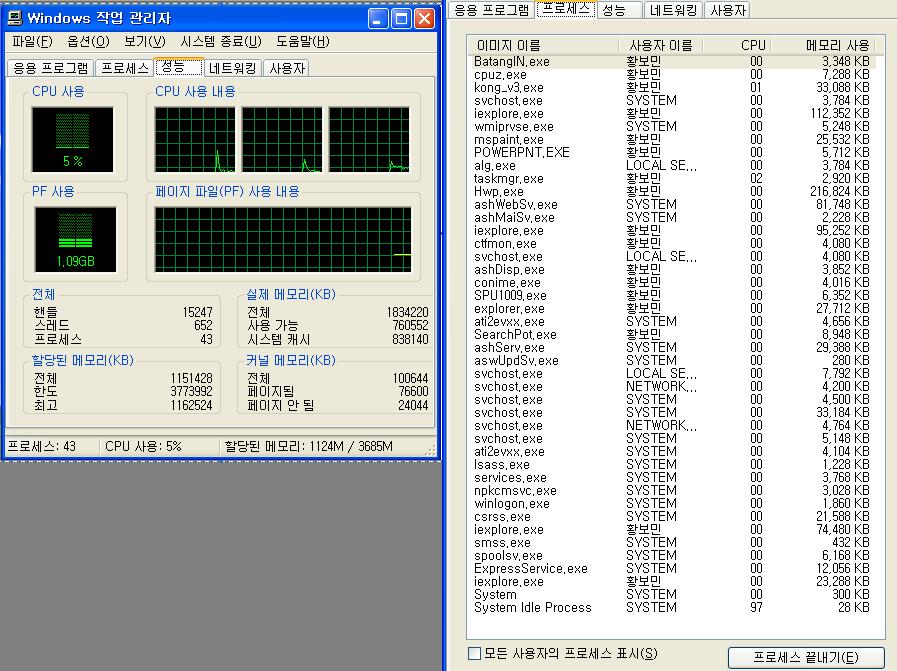
Task: Click the Task Manager title bar icon
Action: 15,18
